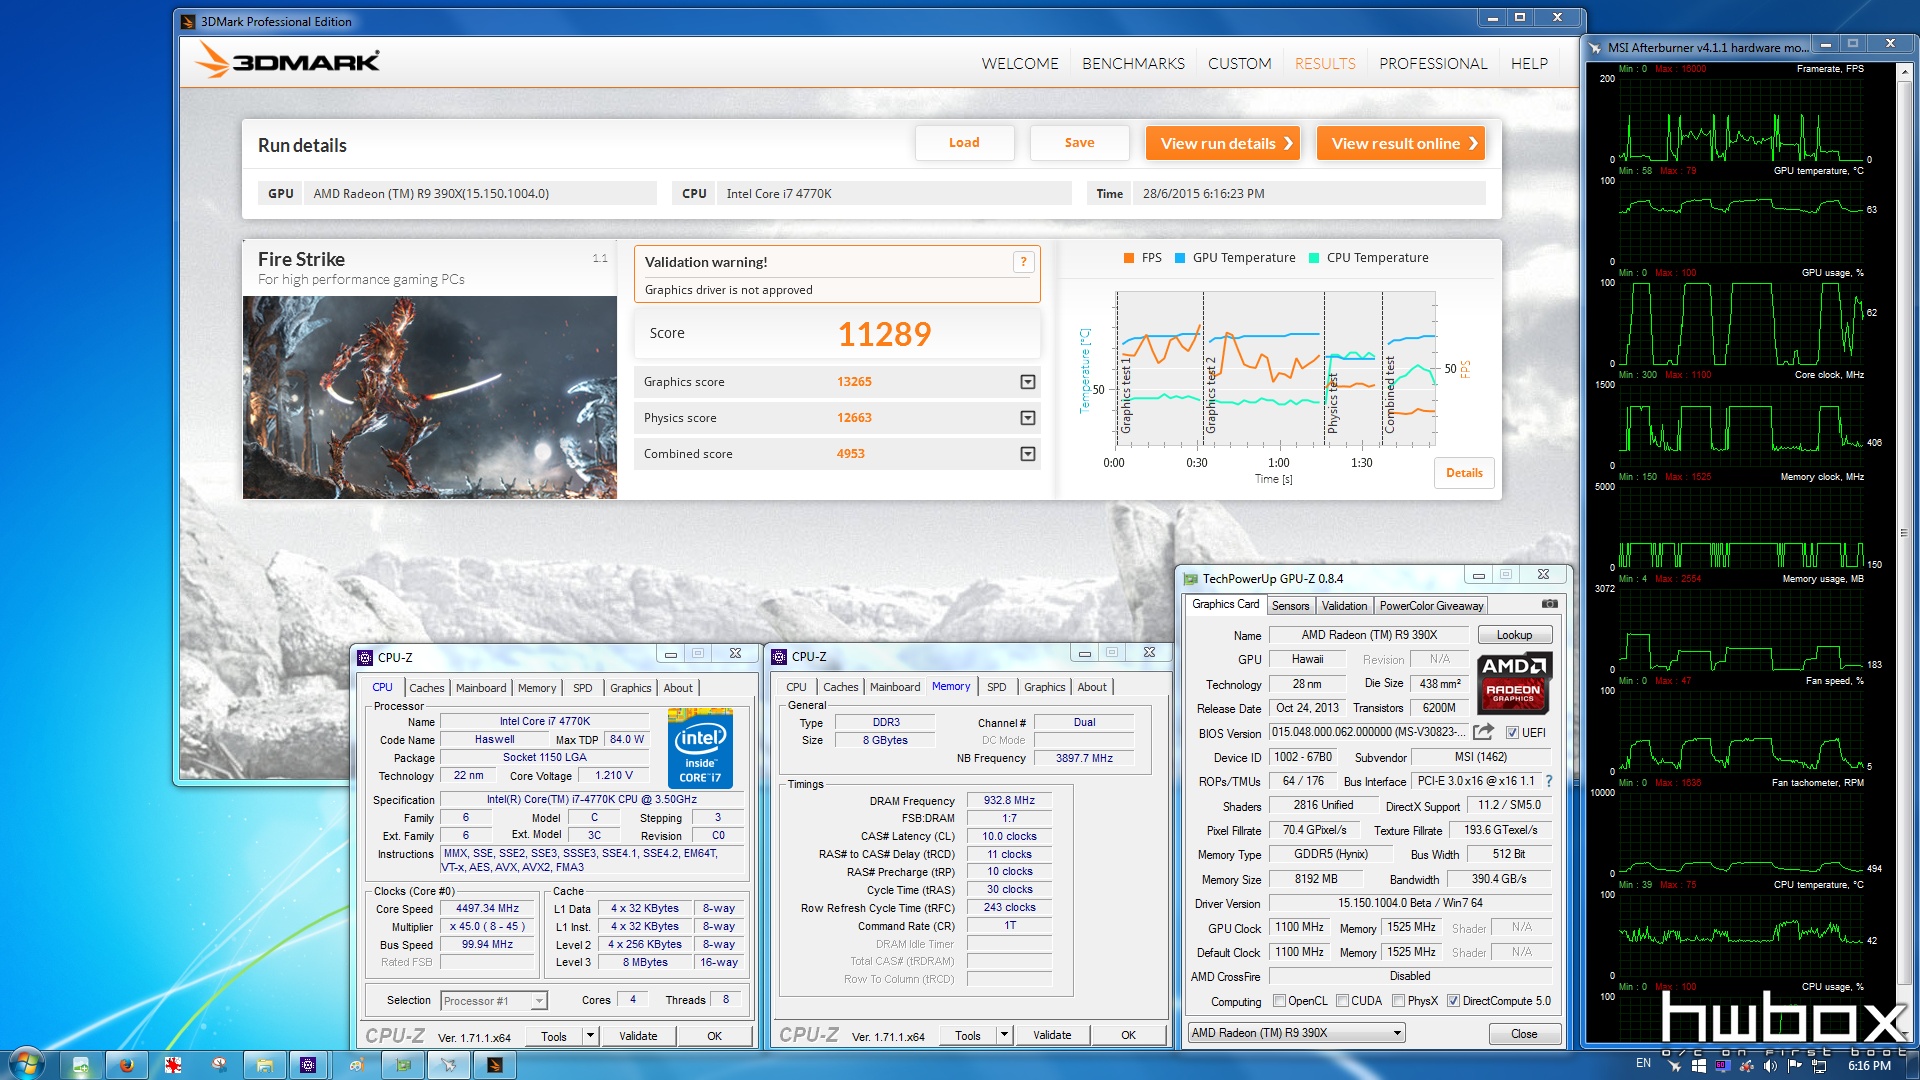
Task: Open the file explorer taskbar icon
Action: click(x=265, y=1065)
